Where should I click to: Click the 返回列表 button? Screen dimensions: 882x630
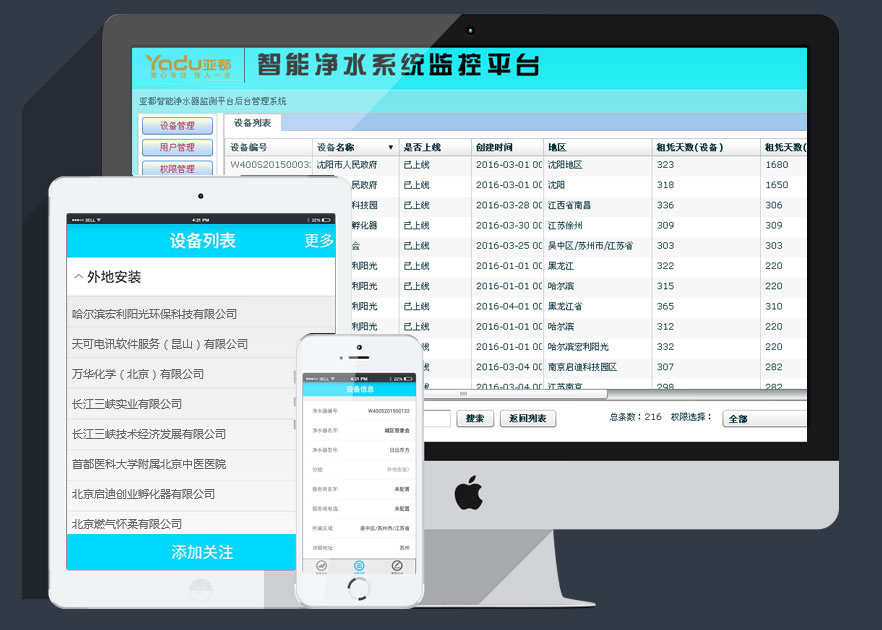pyautogui.click(x=527, y=419)
